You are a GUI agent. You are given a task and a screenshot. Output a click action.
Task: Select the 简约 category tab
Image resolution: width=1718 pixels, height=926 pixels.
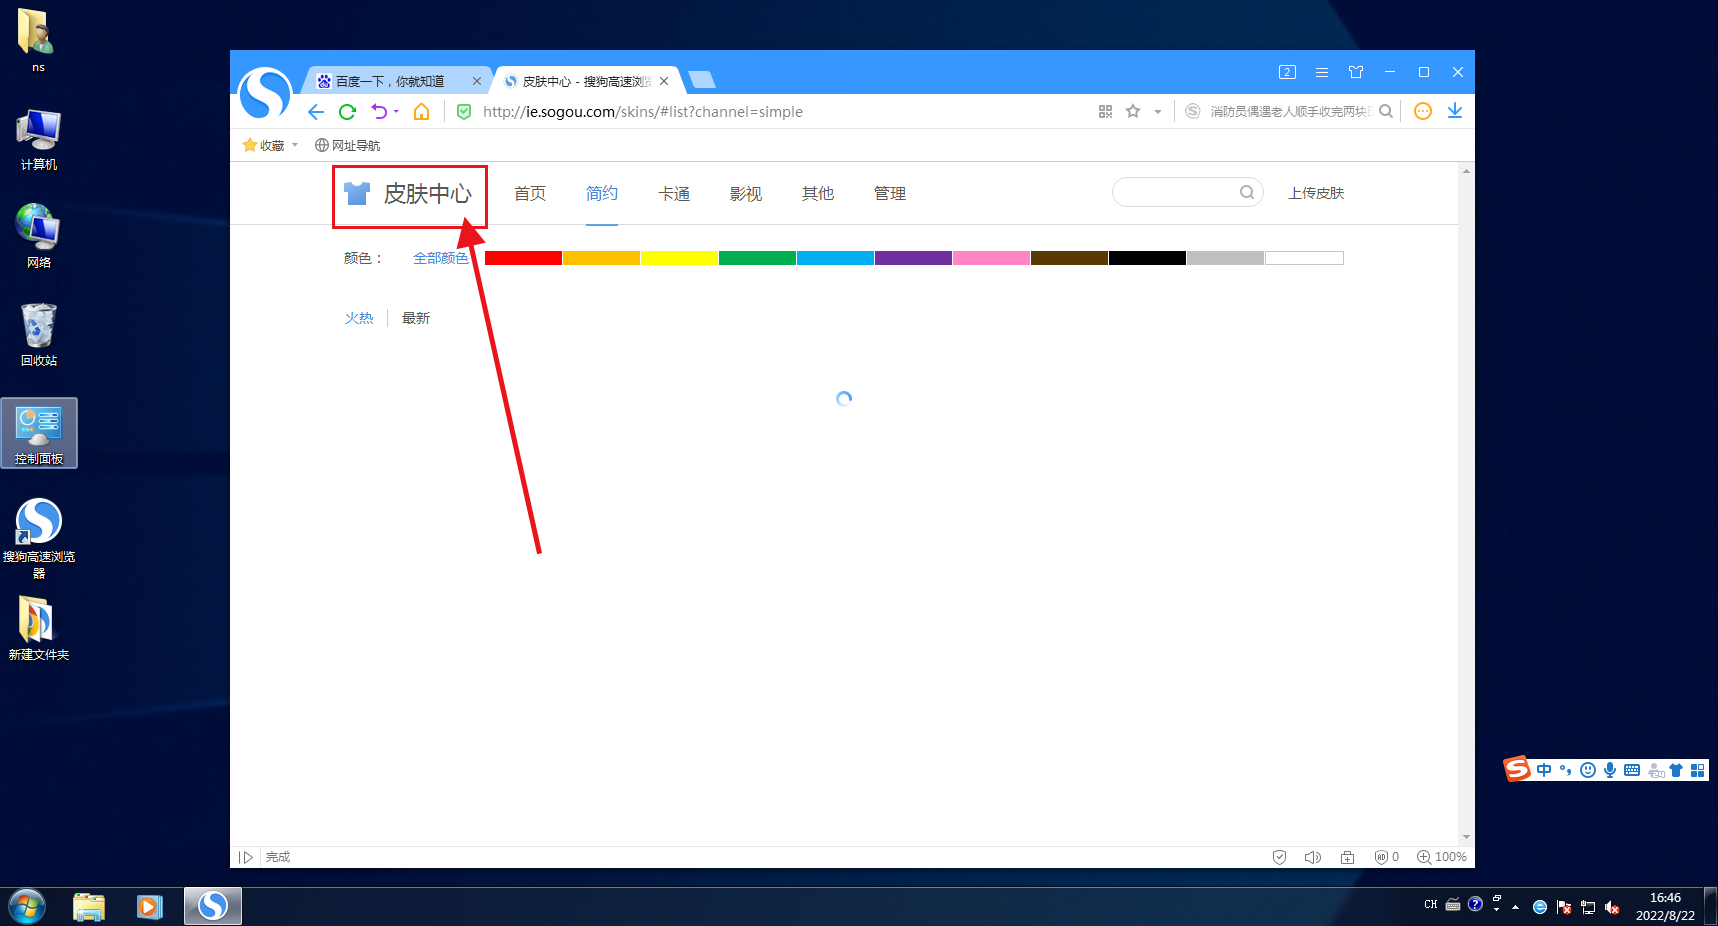(x=602, y=193)
